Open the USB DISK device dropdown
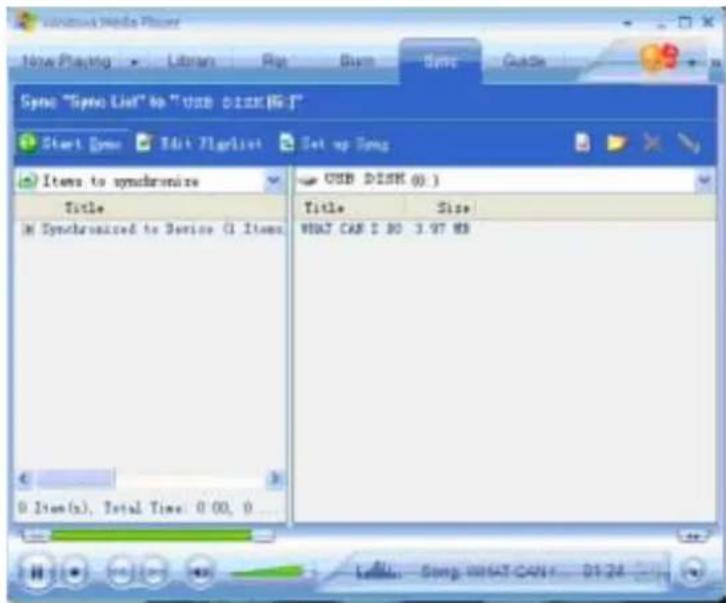726x603 pixels. [x=704, y=180]
